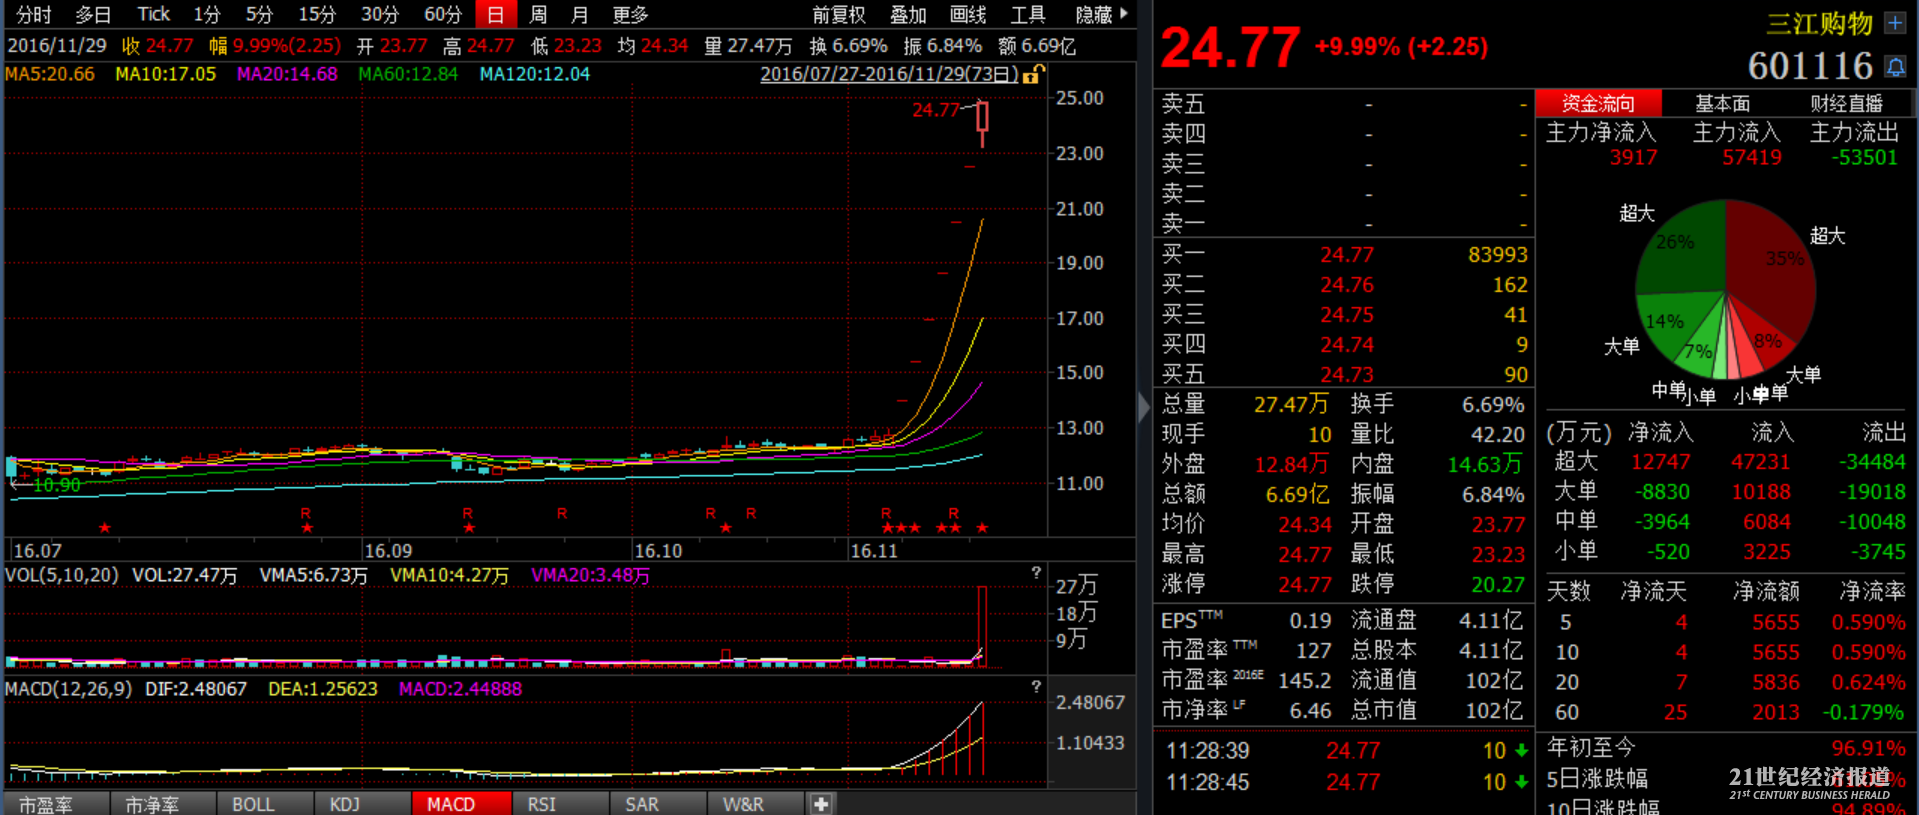Select the monthly 月 period tab
Screen dimensions: 1919x815
580,14
